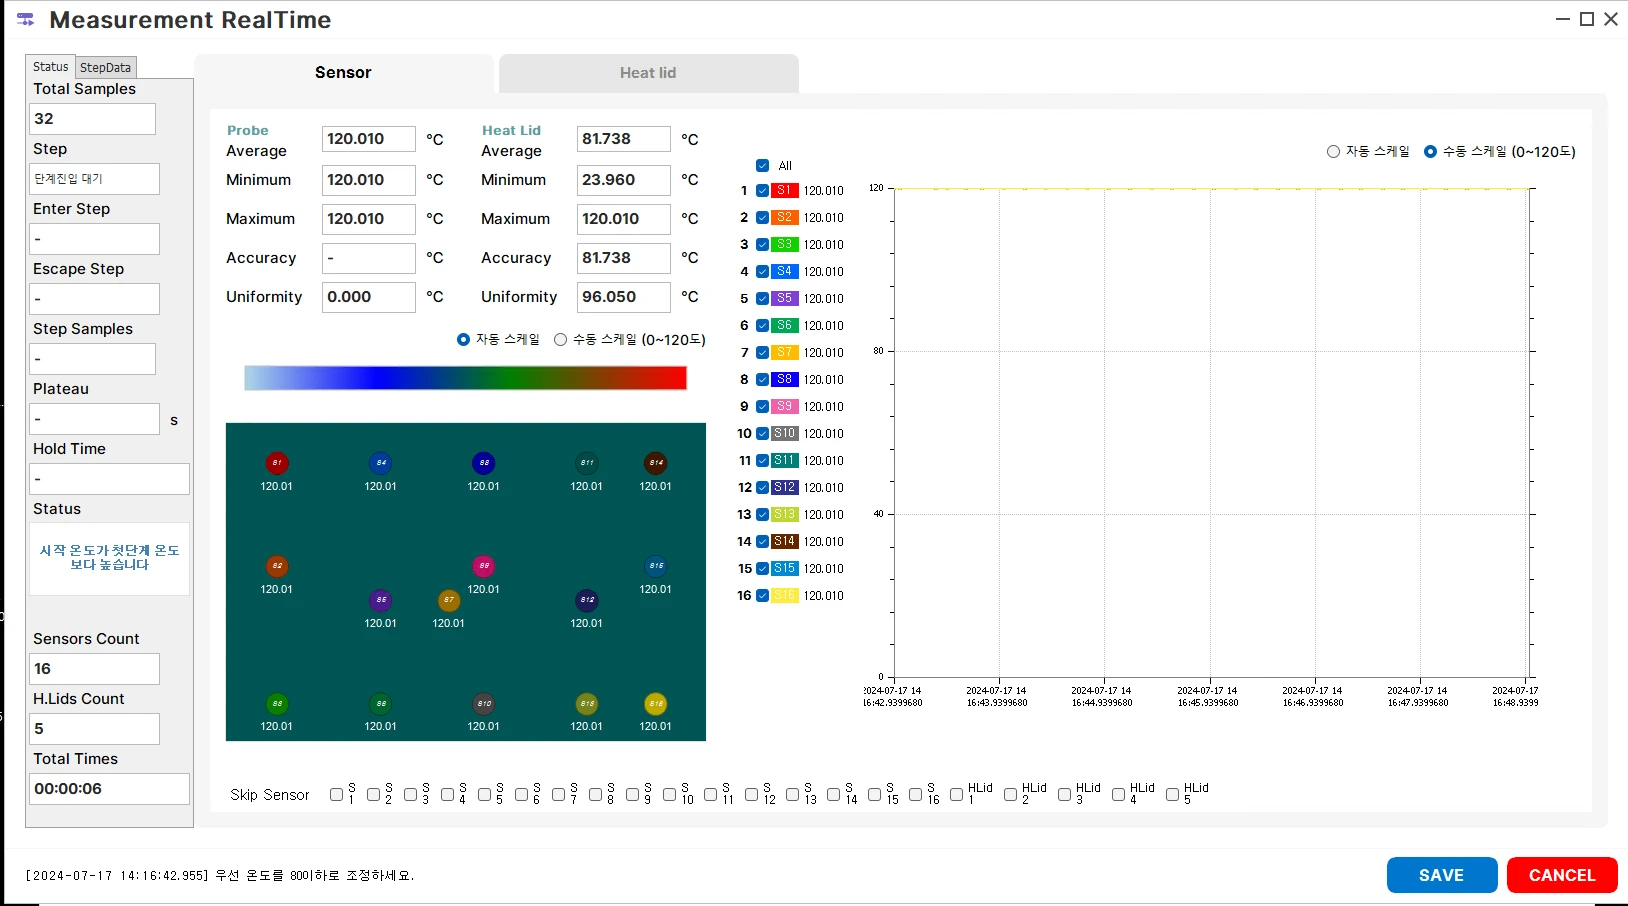Toggle the S5 legend checkbox
1628x906 pixels.
pyautogui.click(x=763, y=299)
